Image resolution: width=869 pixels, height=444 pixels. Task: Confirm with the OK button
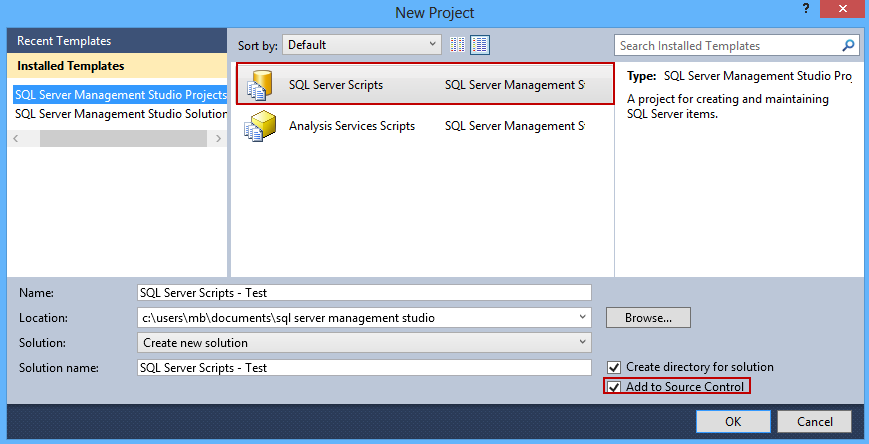(x=733, y=421)
